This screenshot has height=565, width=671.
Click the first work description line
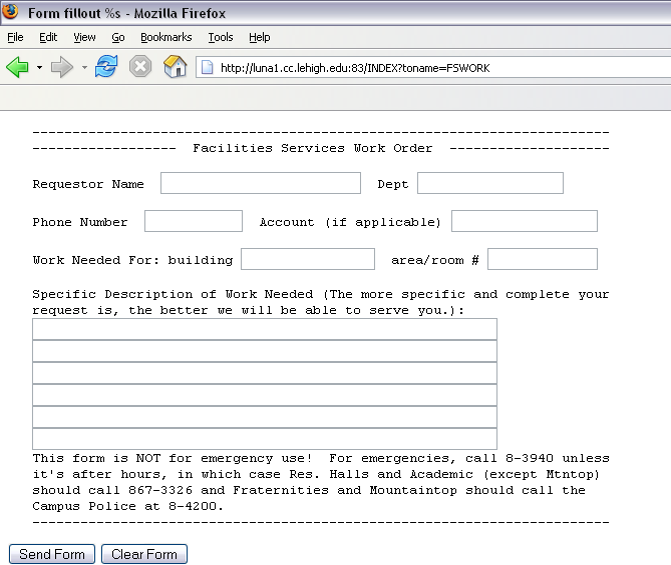click(264, 329)
